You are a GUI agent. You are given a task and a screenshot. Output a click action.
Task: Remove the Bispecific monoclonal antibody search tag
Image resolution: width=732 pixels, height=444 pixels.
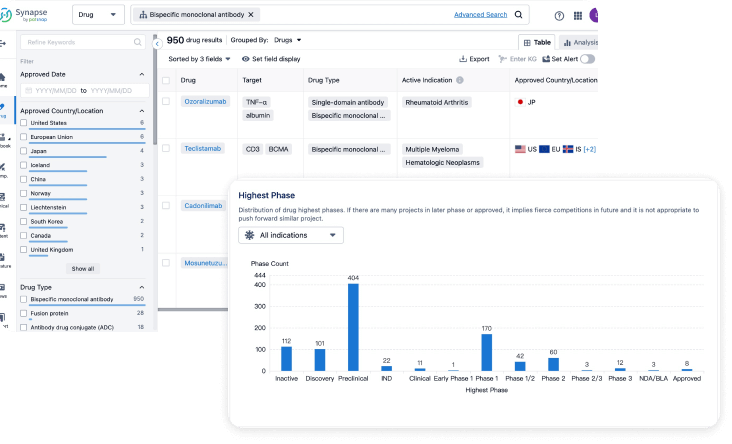251,15
